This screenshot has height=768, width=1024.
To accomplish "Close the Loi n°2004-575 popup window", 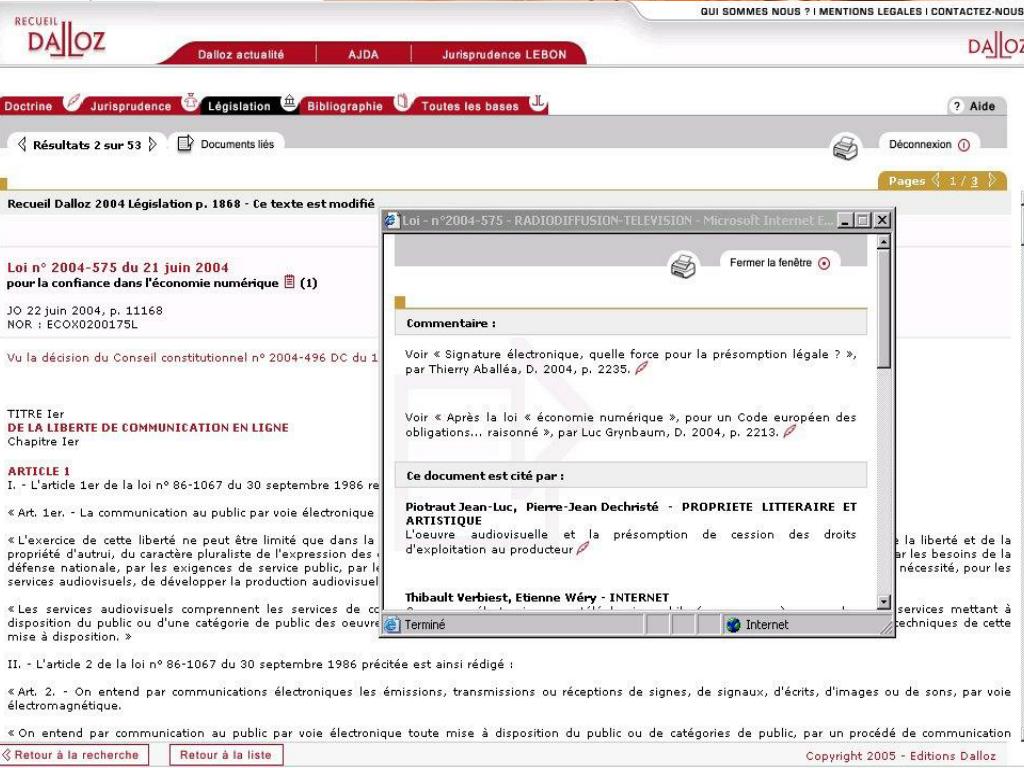I will coord(882,220).
